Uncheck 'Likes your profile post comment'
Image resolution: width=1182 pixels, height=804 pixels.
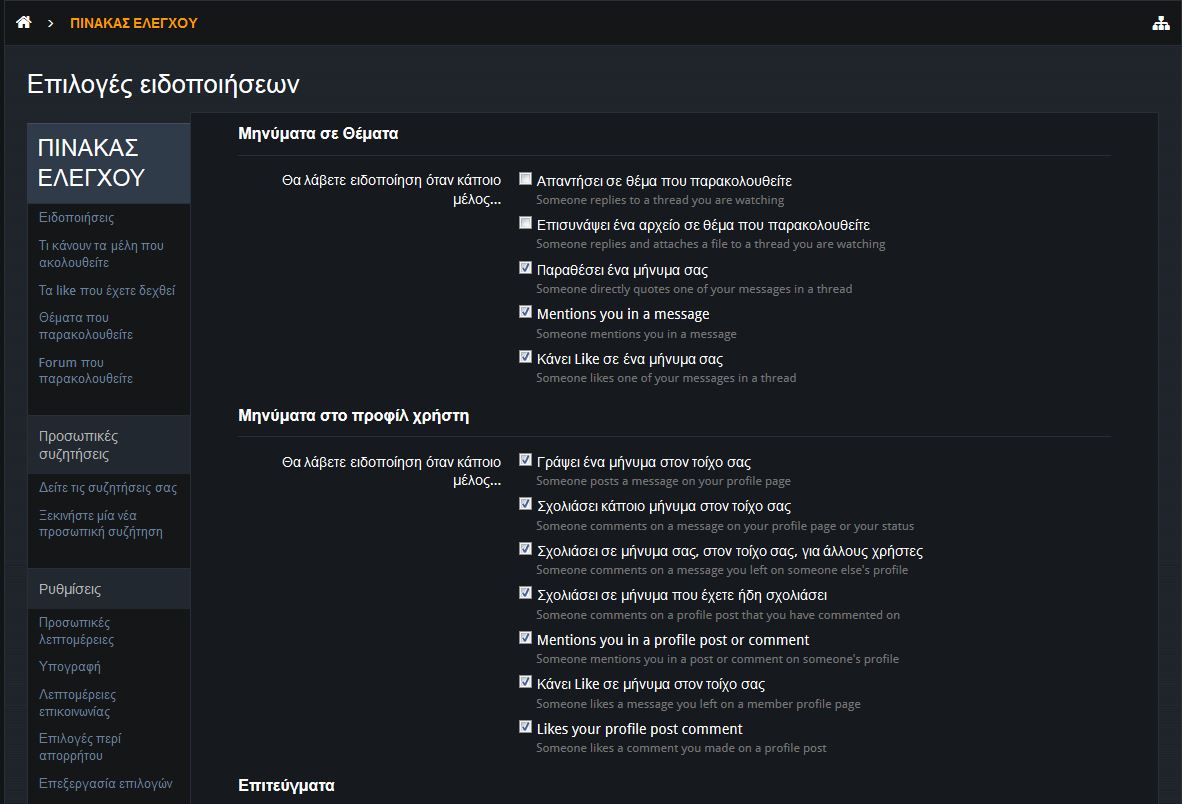click(x=525, y=726)
